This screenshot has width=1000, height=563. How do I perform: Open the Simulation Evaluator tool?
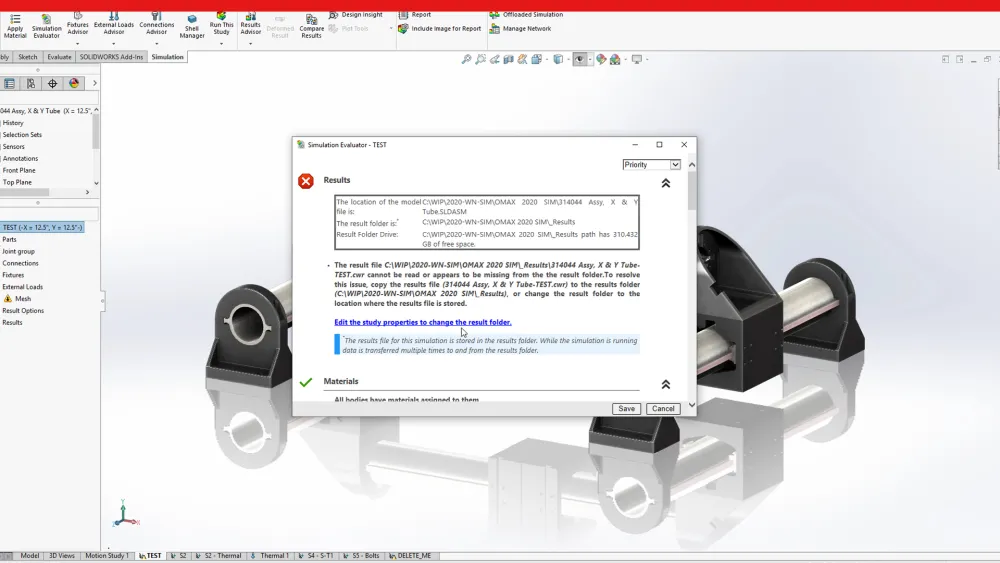(47, 26)
